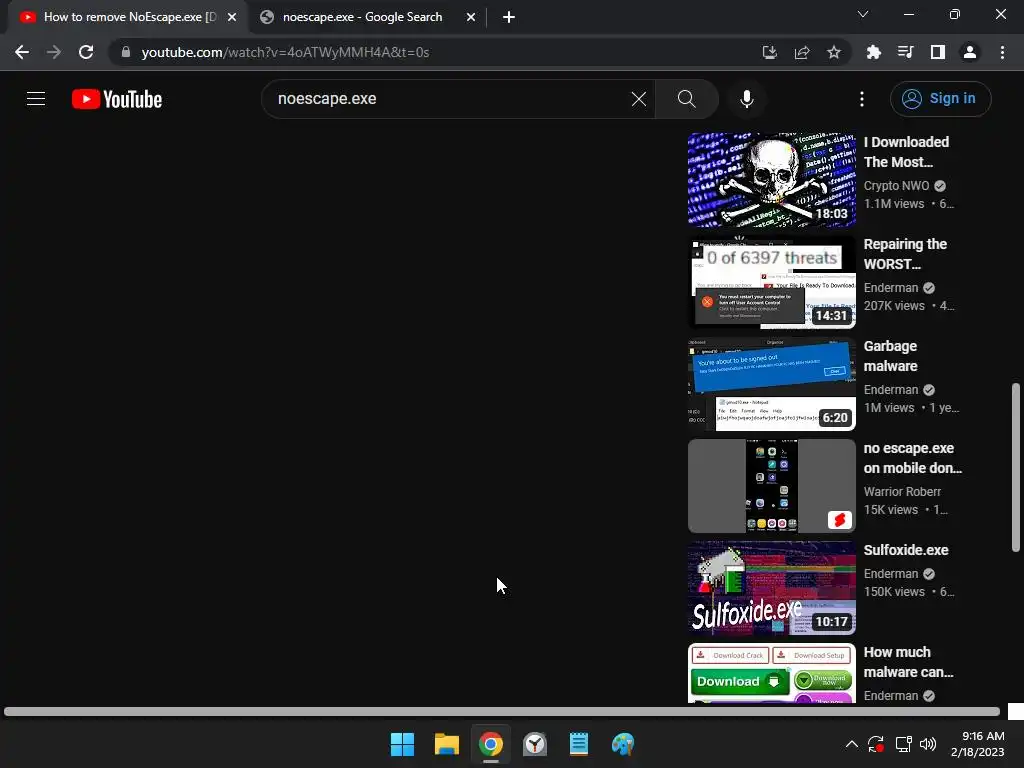
Task: Reload the YouTube page
Action: (x=86, y=52)
